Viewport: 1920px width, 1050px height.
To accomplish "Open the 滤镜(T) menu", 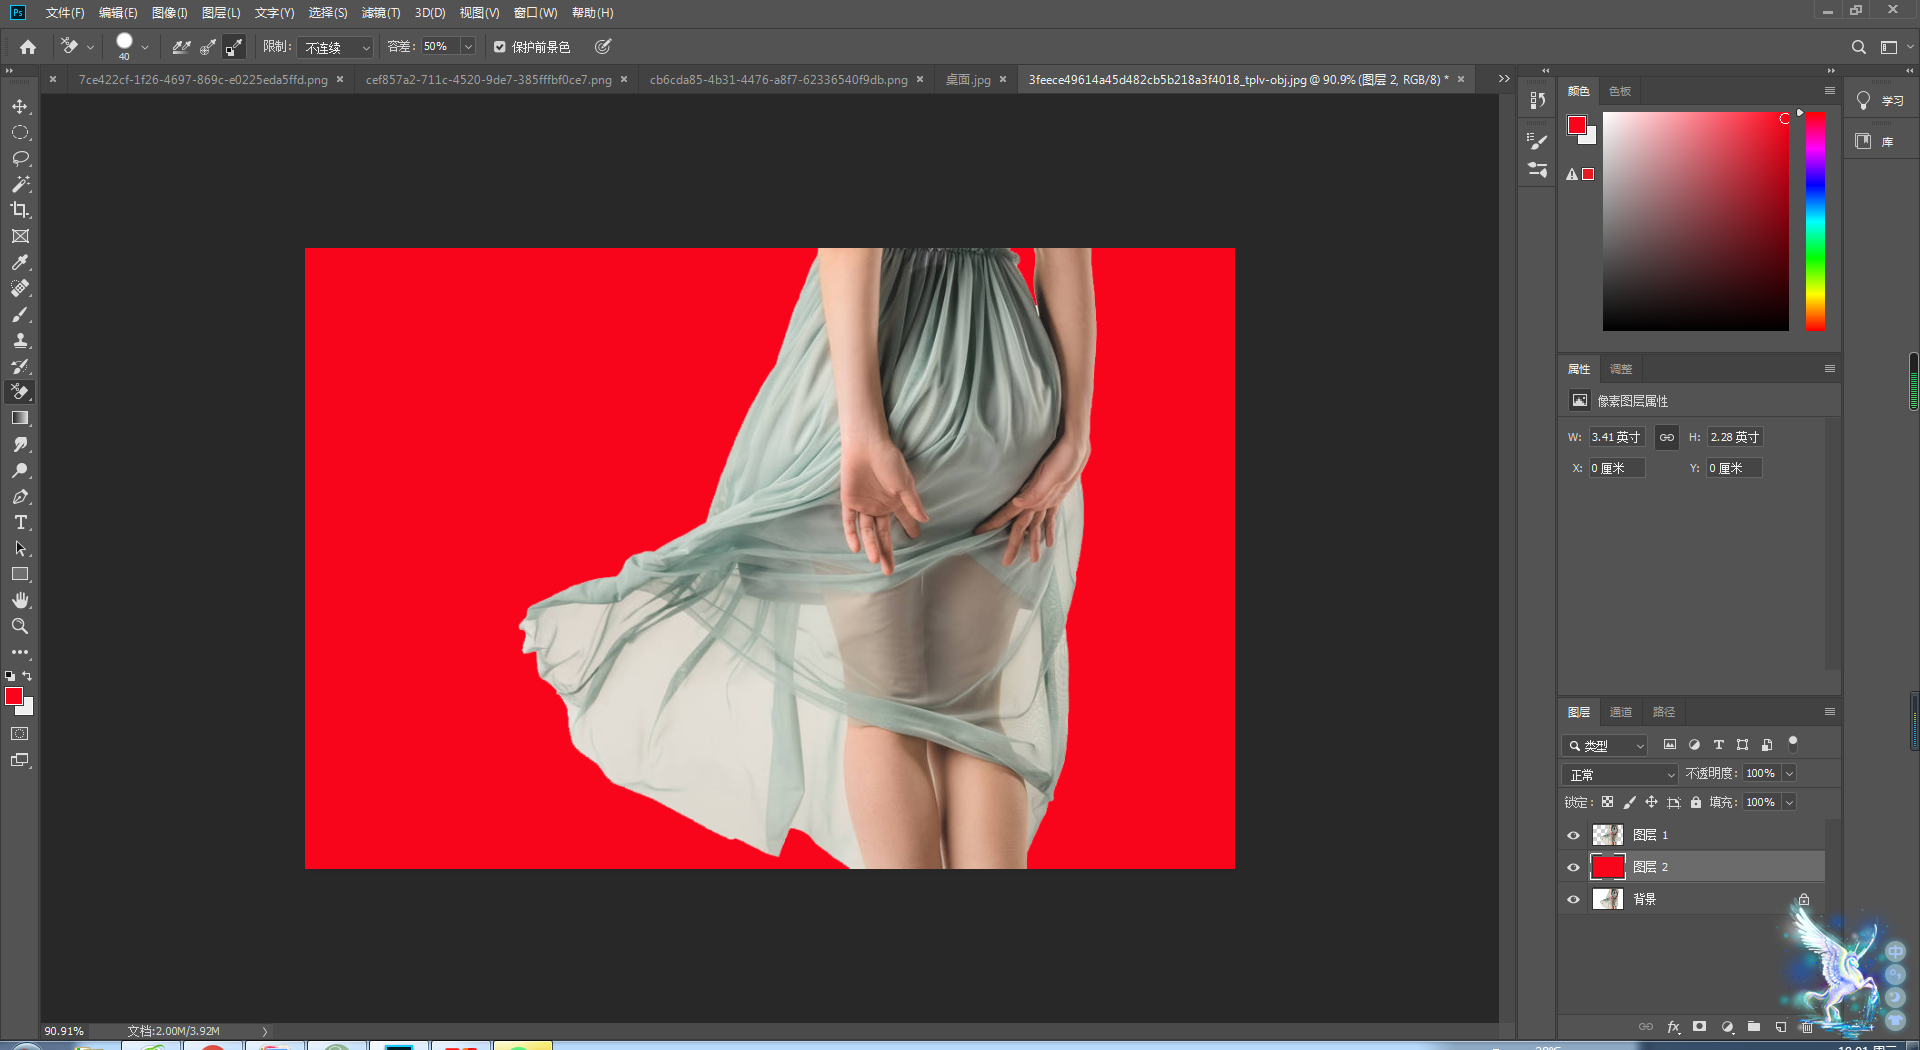I will pyautogui.click(x=380, y=13).
